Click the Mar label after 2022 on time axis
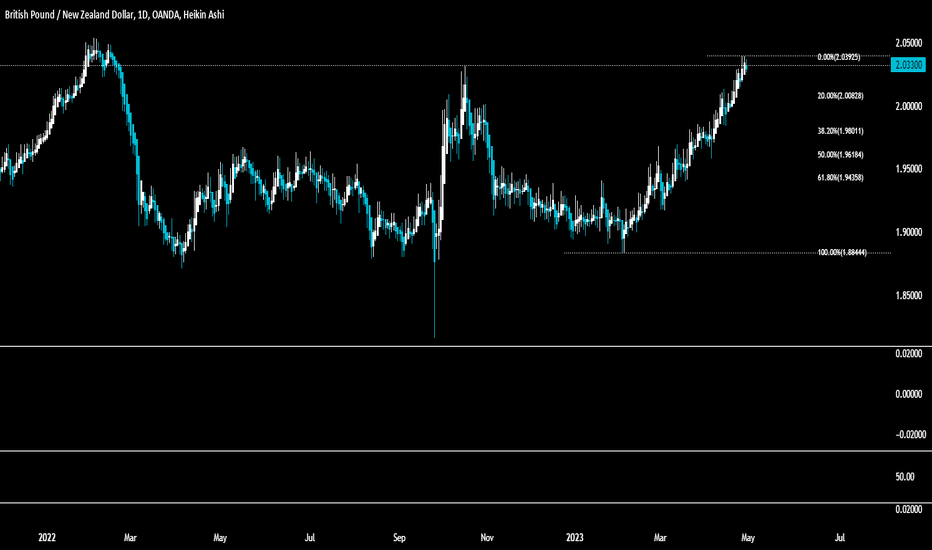Image resolution: width=932 pixels, height=550 pixels. pos(130,538)
